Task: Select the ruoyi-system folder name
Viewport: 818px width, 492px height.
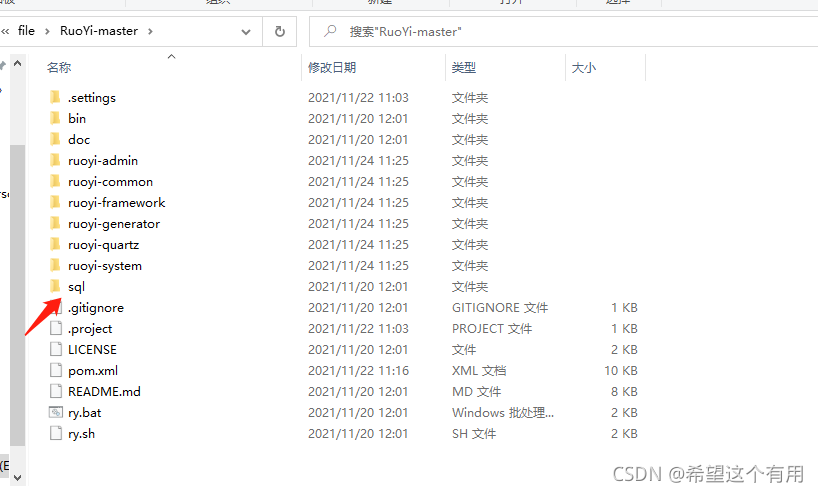Action: [x=105, y=266]
